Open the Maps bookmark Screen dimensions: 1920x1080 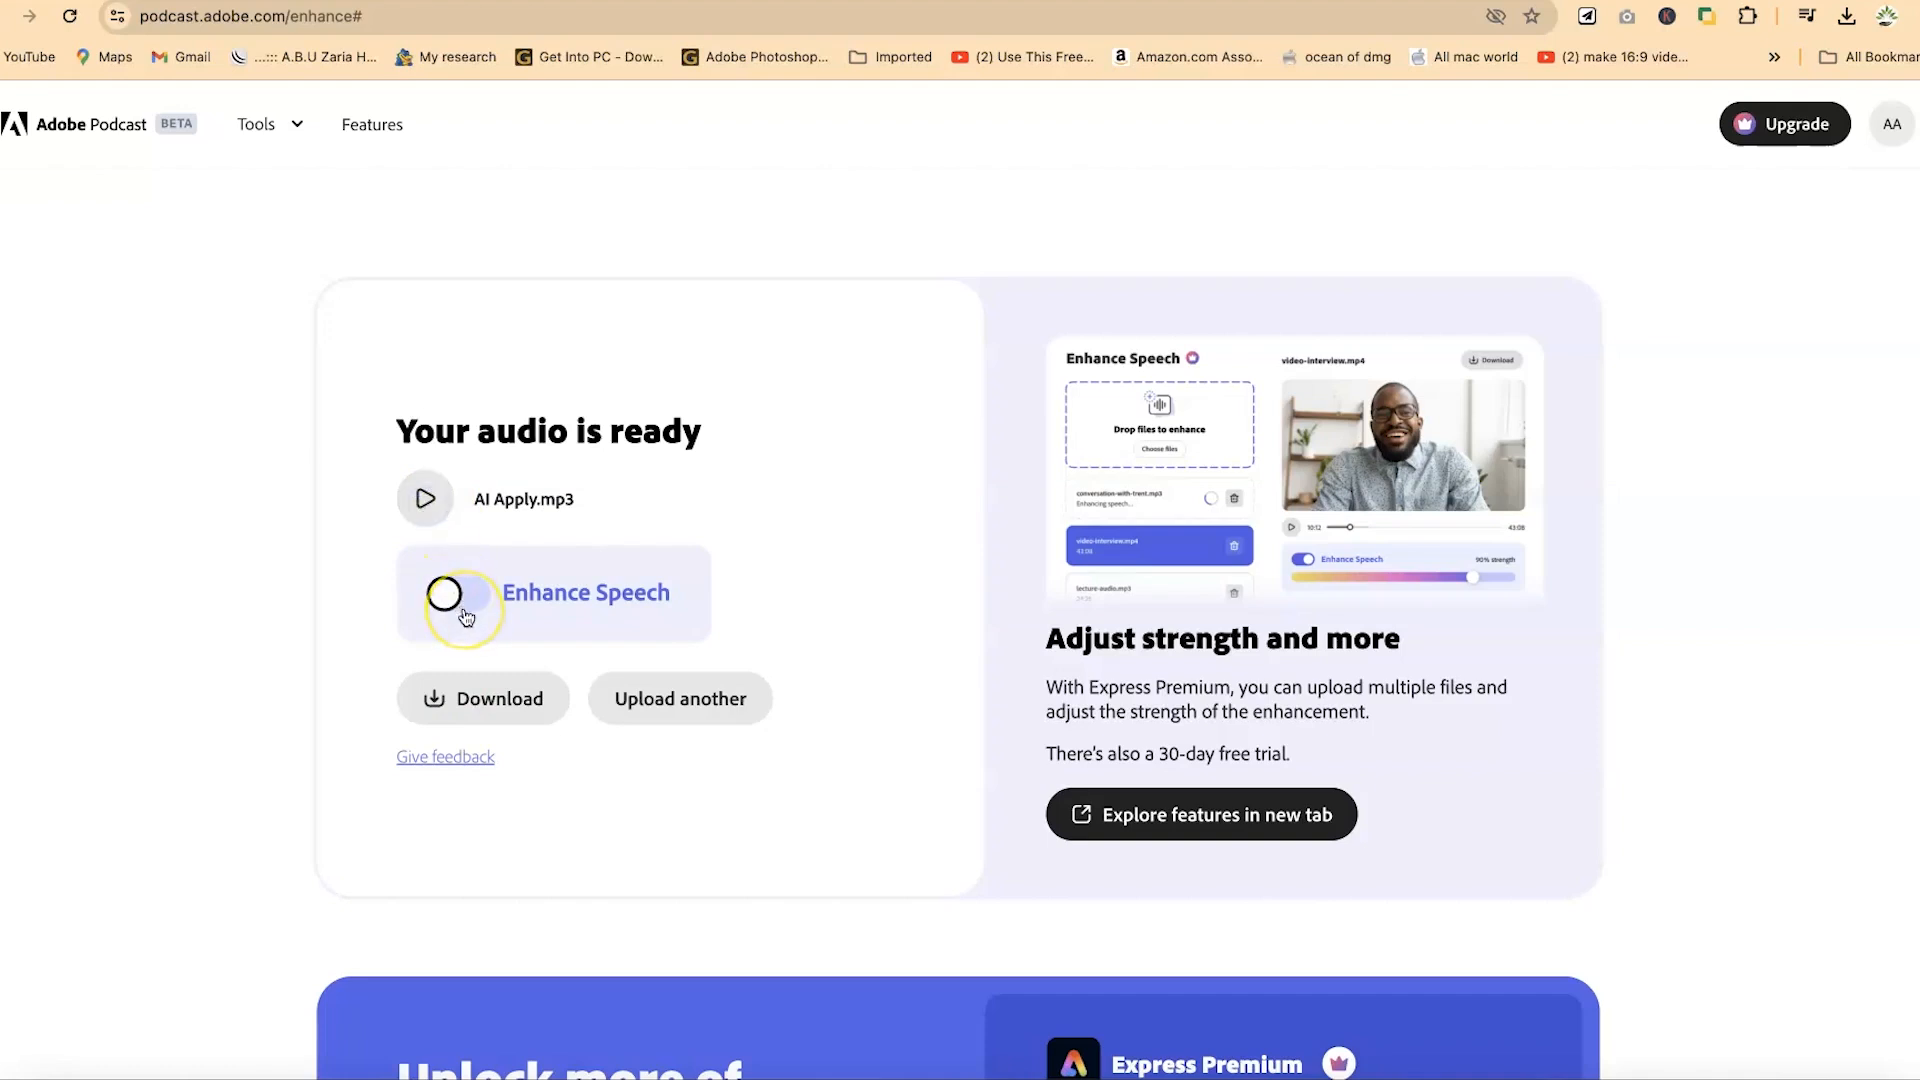[x=104, y=57]
